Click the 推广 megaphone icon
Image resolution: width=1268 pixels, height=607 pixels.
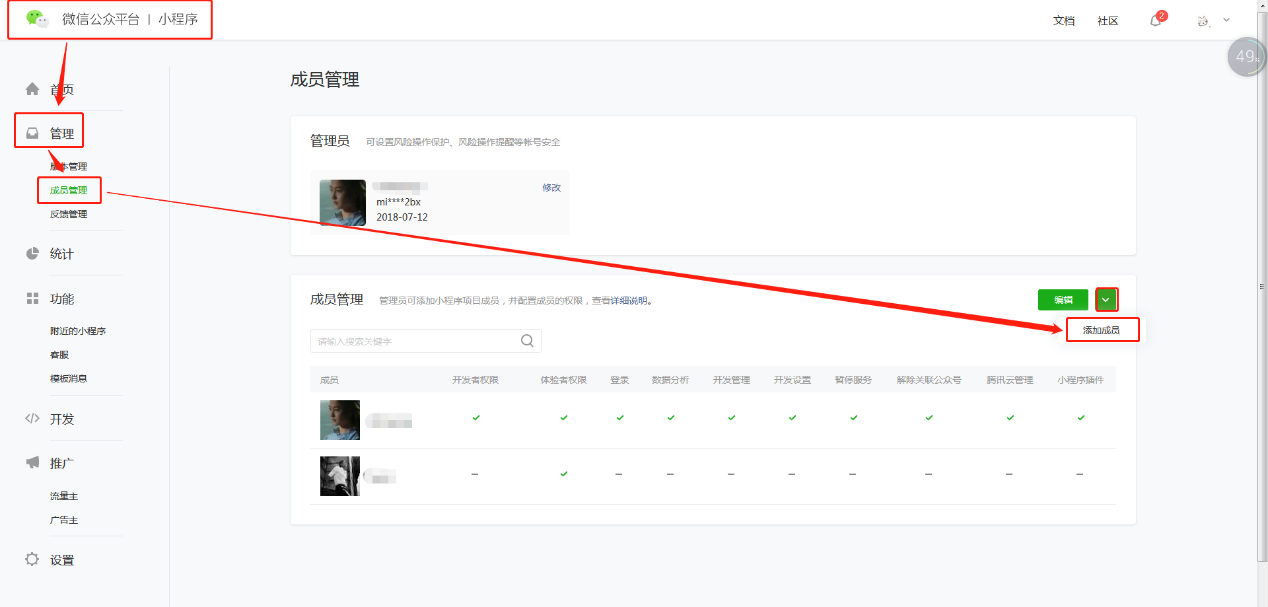pos(32,463)
